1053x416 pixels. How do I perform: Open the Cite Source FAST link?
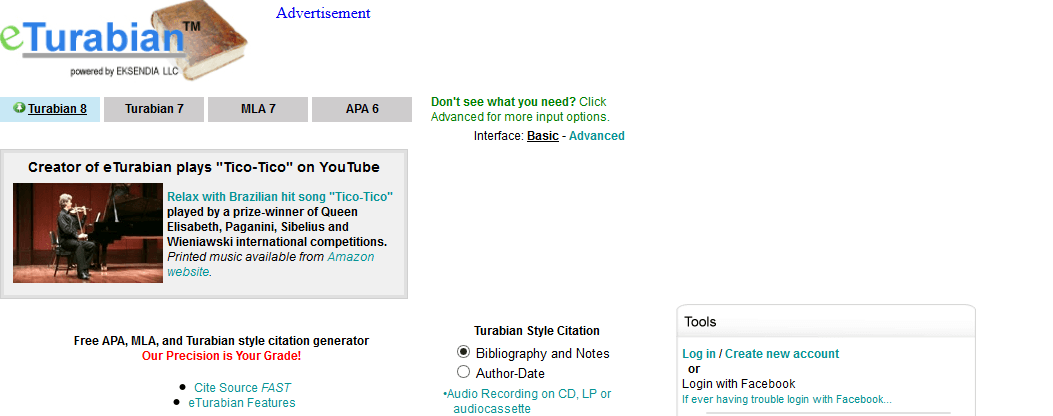click(x=243, y=387)
